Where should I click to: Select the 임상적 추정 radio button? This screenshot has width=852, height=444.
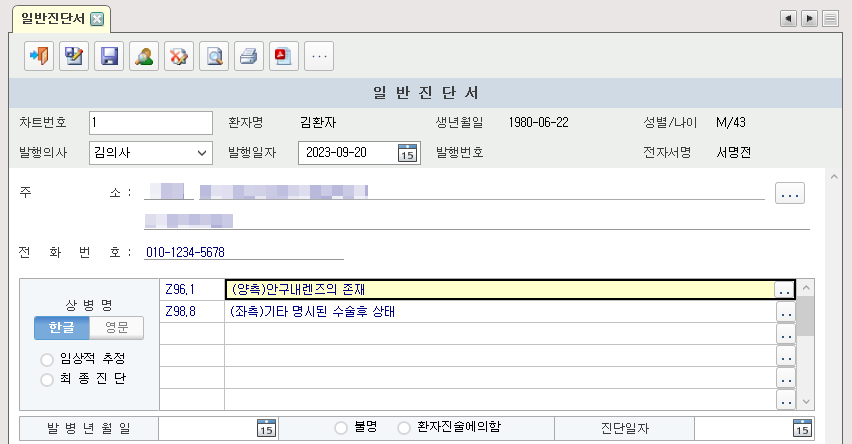46,359
